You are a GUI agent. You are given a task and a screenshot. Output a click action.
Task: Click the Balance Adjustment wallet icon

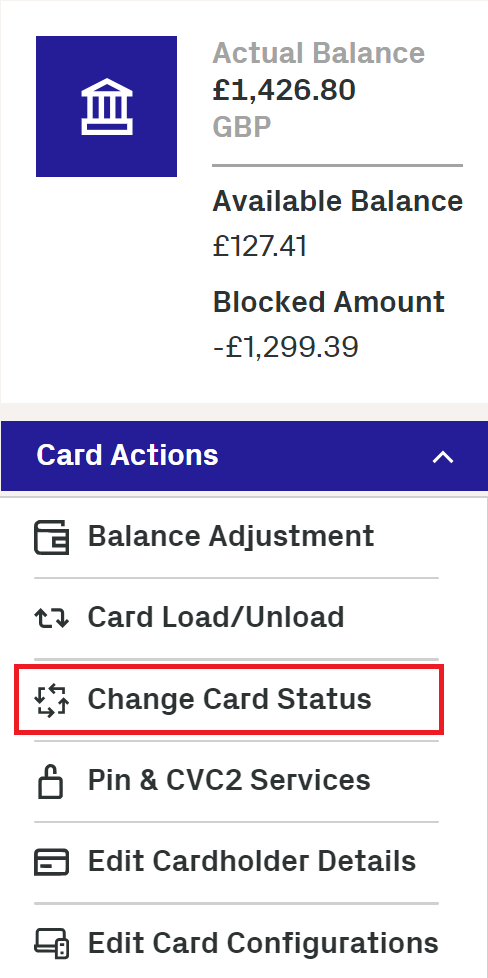51,538
